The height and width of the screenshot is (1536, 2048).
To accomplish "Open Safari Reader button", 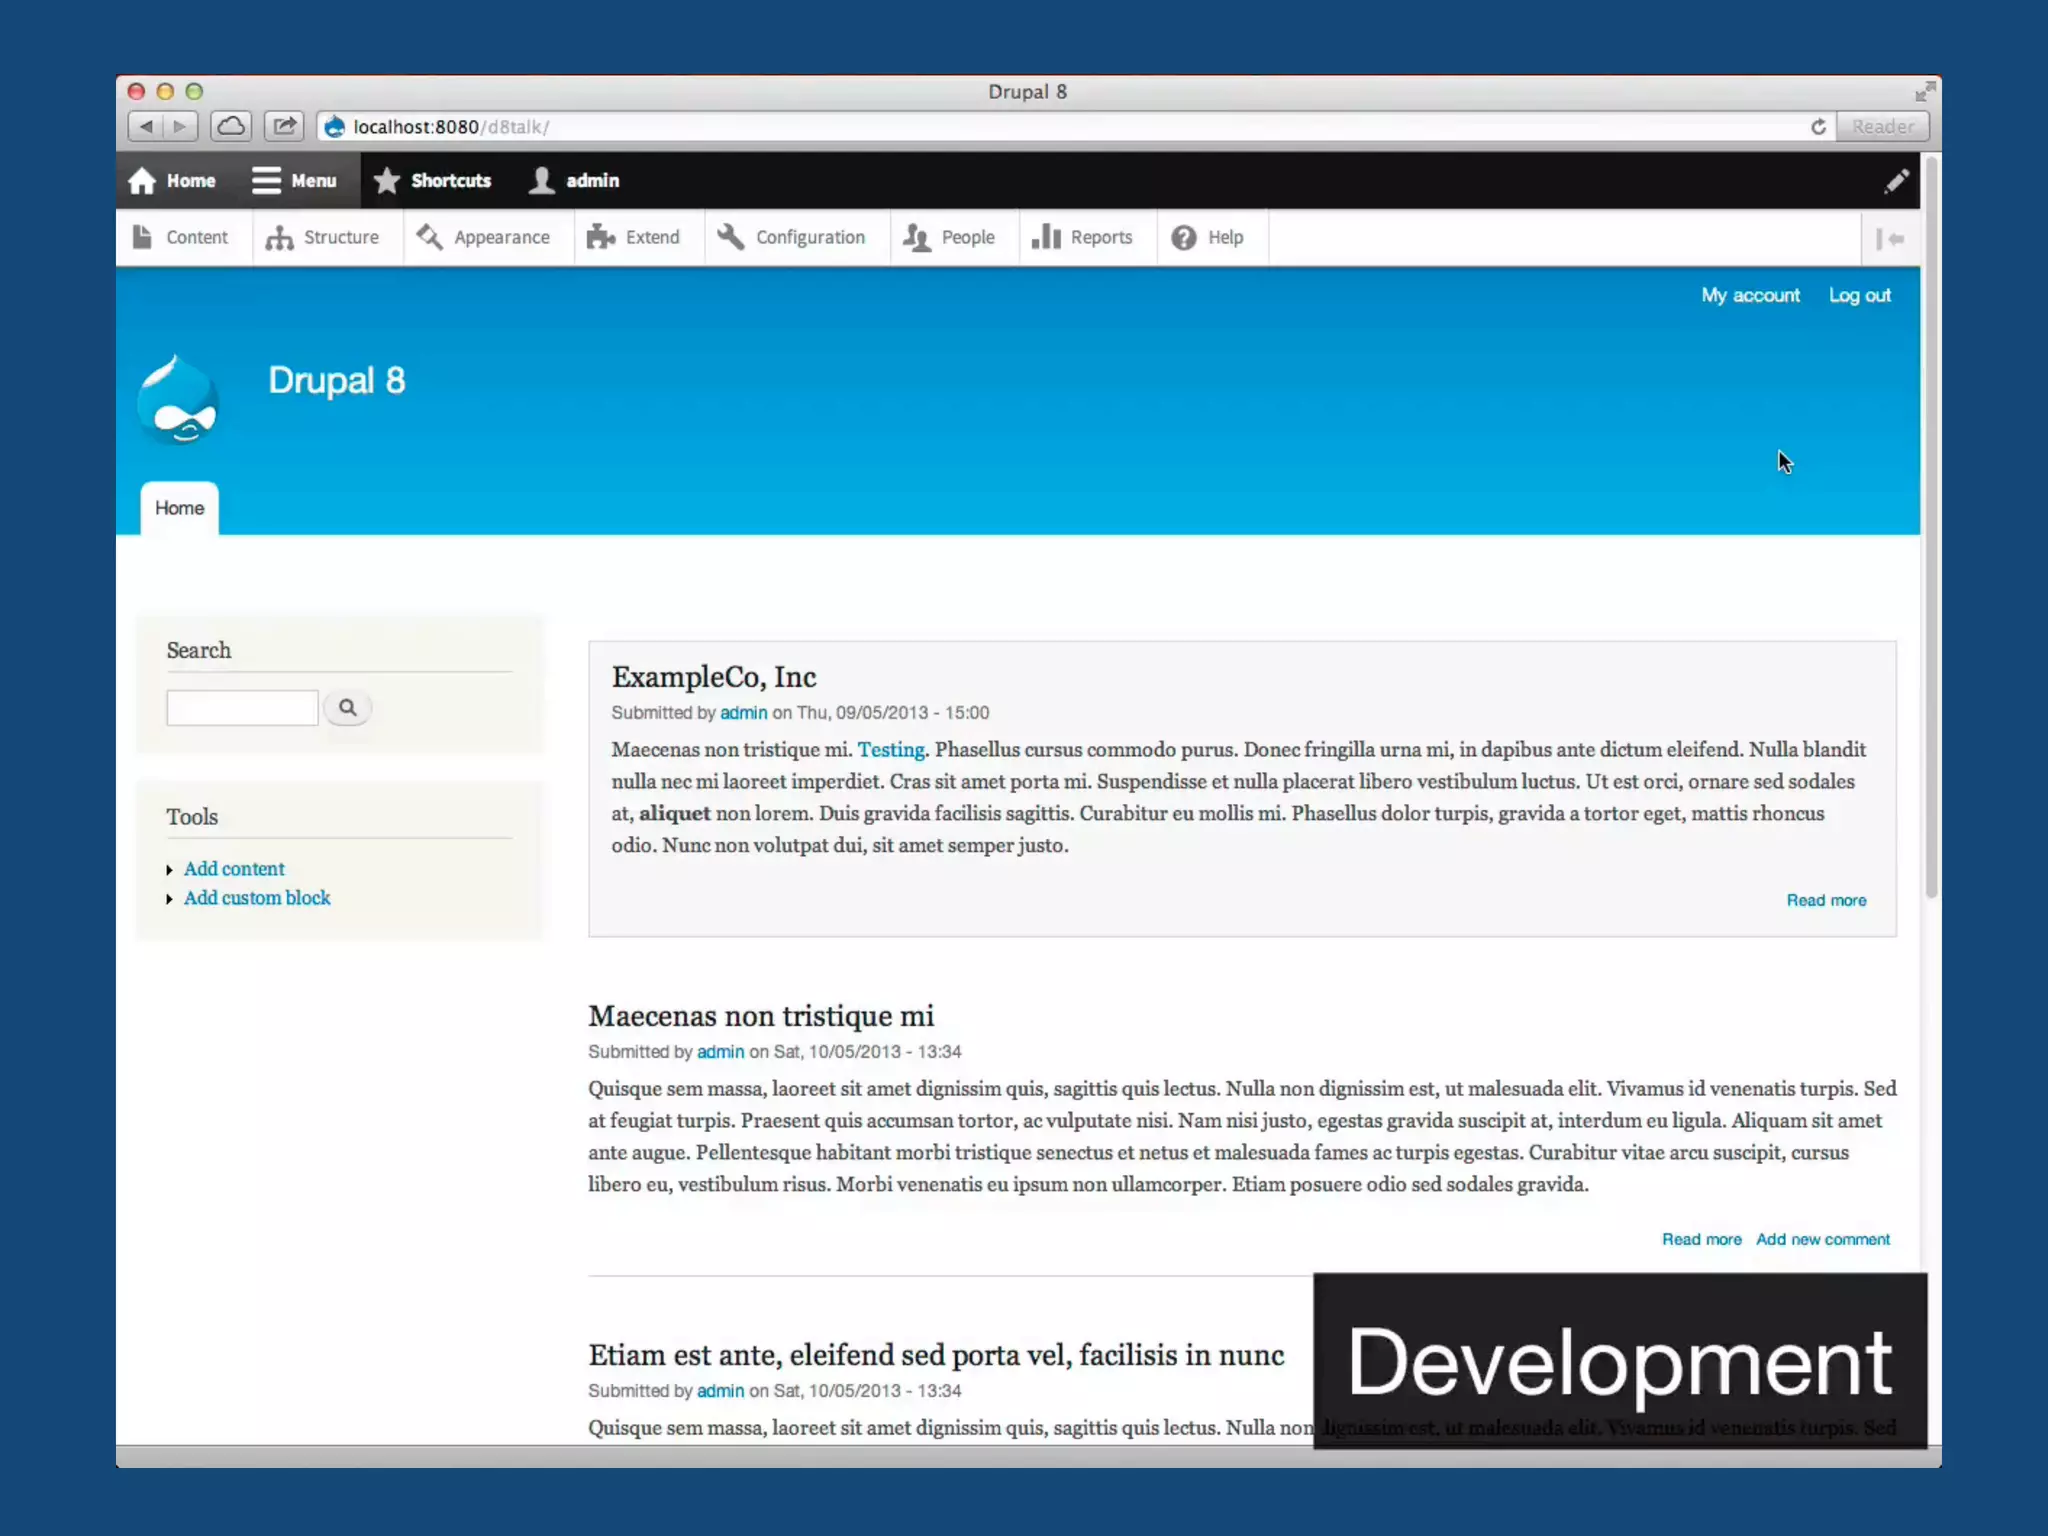I will pyautogui.click(x=1882, y=127).
